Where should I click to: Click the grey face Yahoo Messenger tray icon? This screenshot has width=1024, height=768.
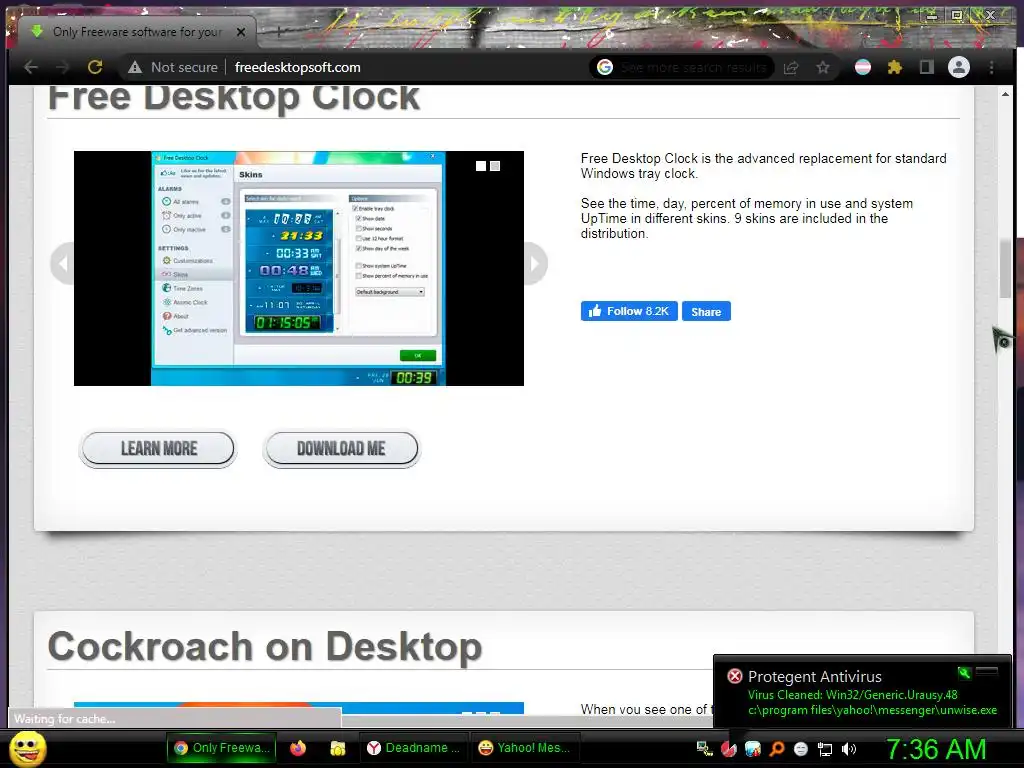tap(801, 749)
